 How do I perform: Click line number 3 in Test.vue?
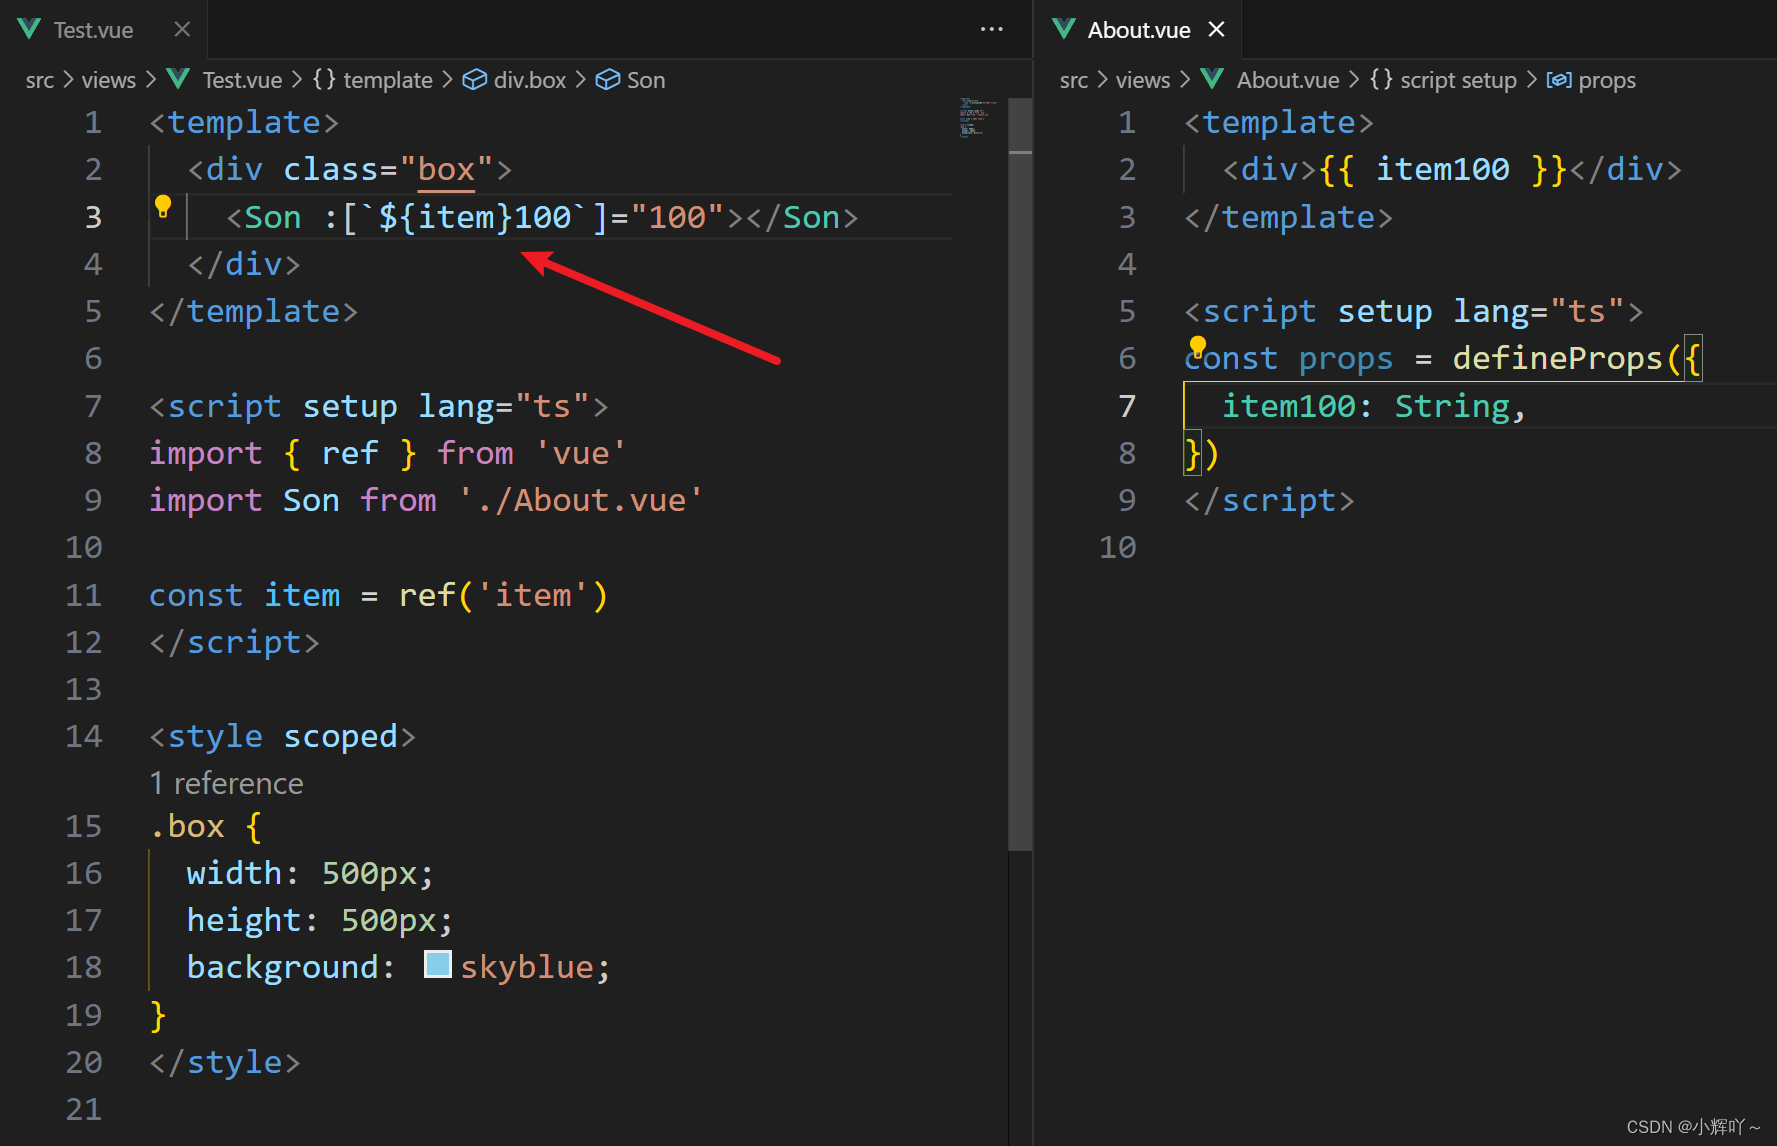(x=93, y=217)
